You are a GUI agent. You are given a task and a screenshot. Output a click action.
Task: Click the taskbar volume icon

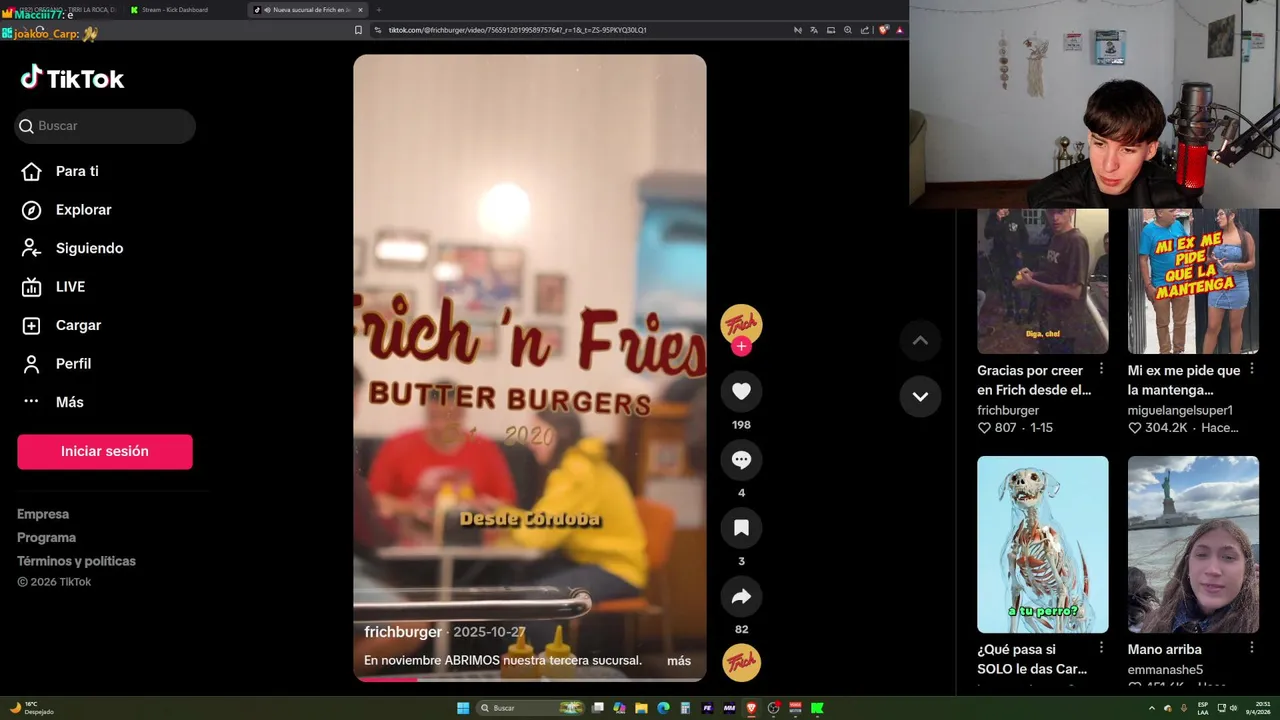(x=1233, y=708)
